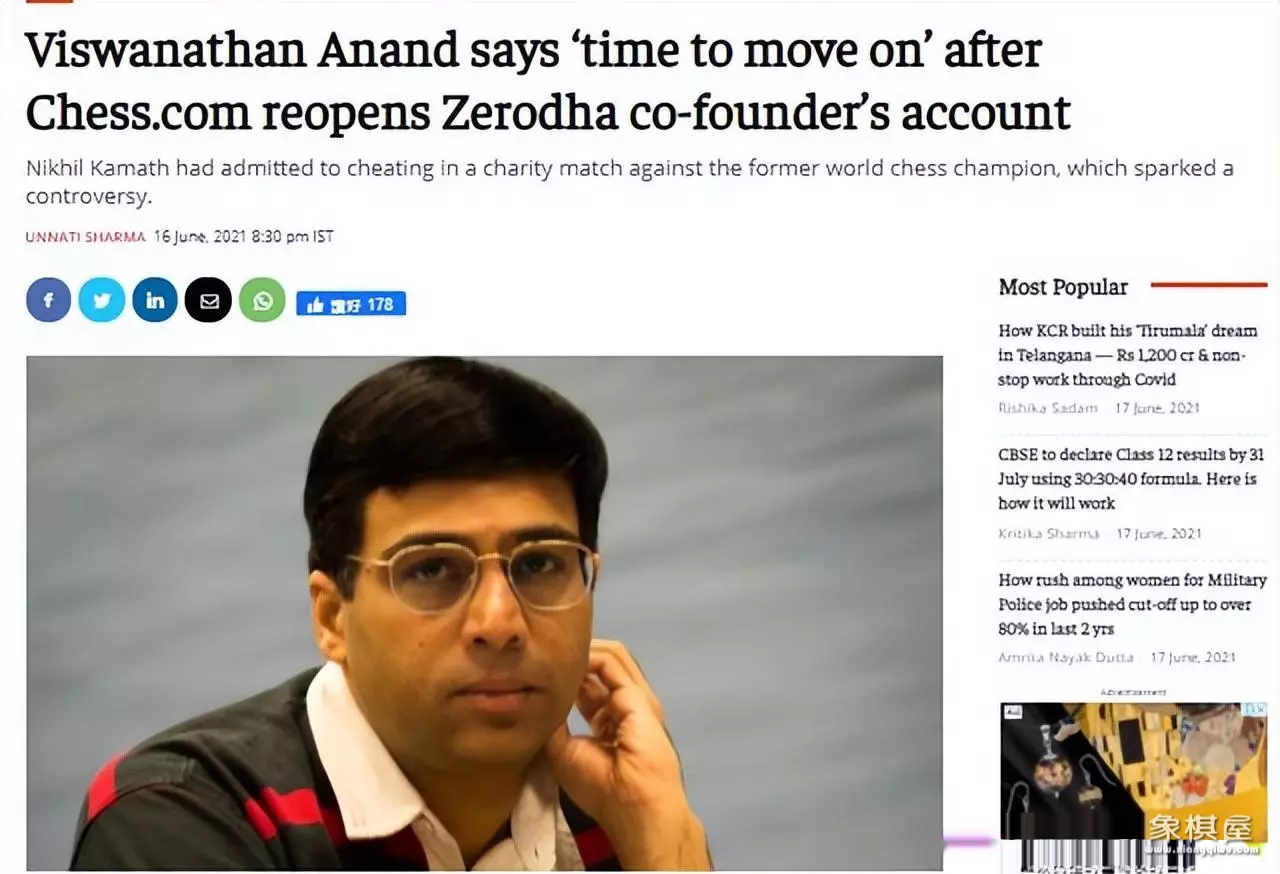Open KCR Tirumala dream article
Screen dimensions: 1280x874
(1127, 355)
